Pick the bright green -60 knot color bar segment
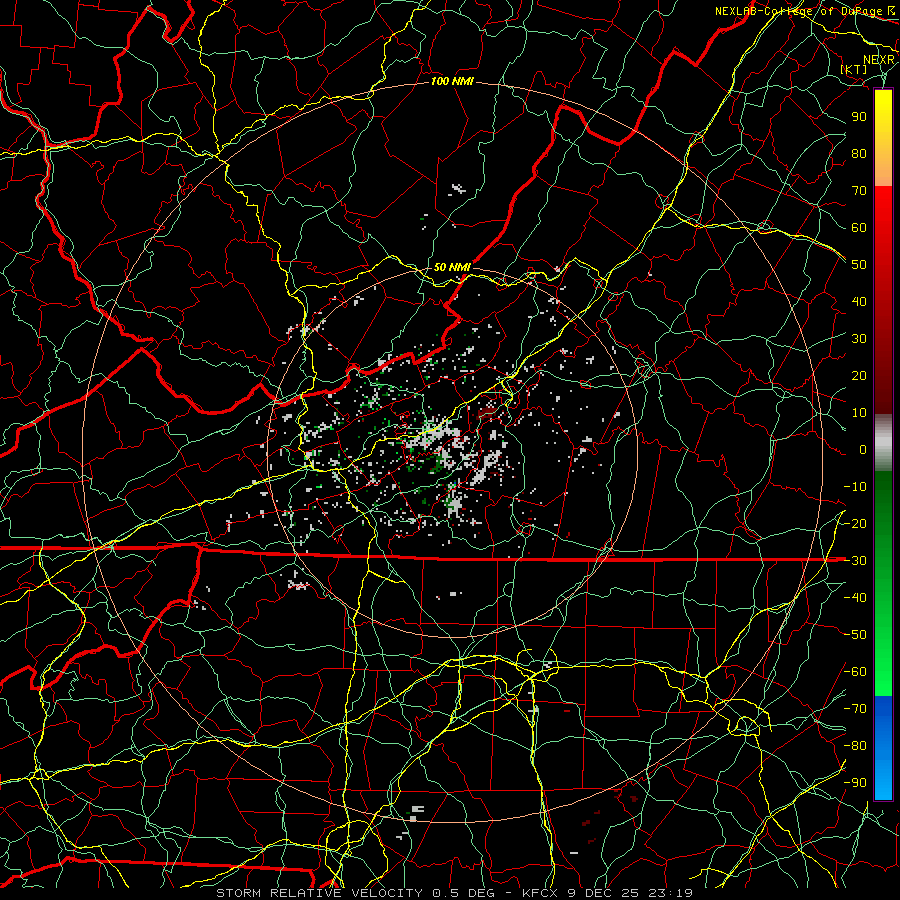Screen dimensions: 900x900 point(883,672)
